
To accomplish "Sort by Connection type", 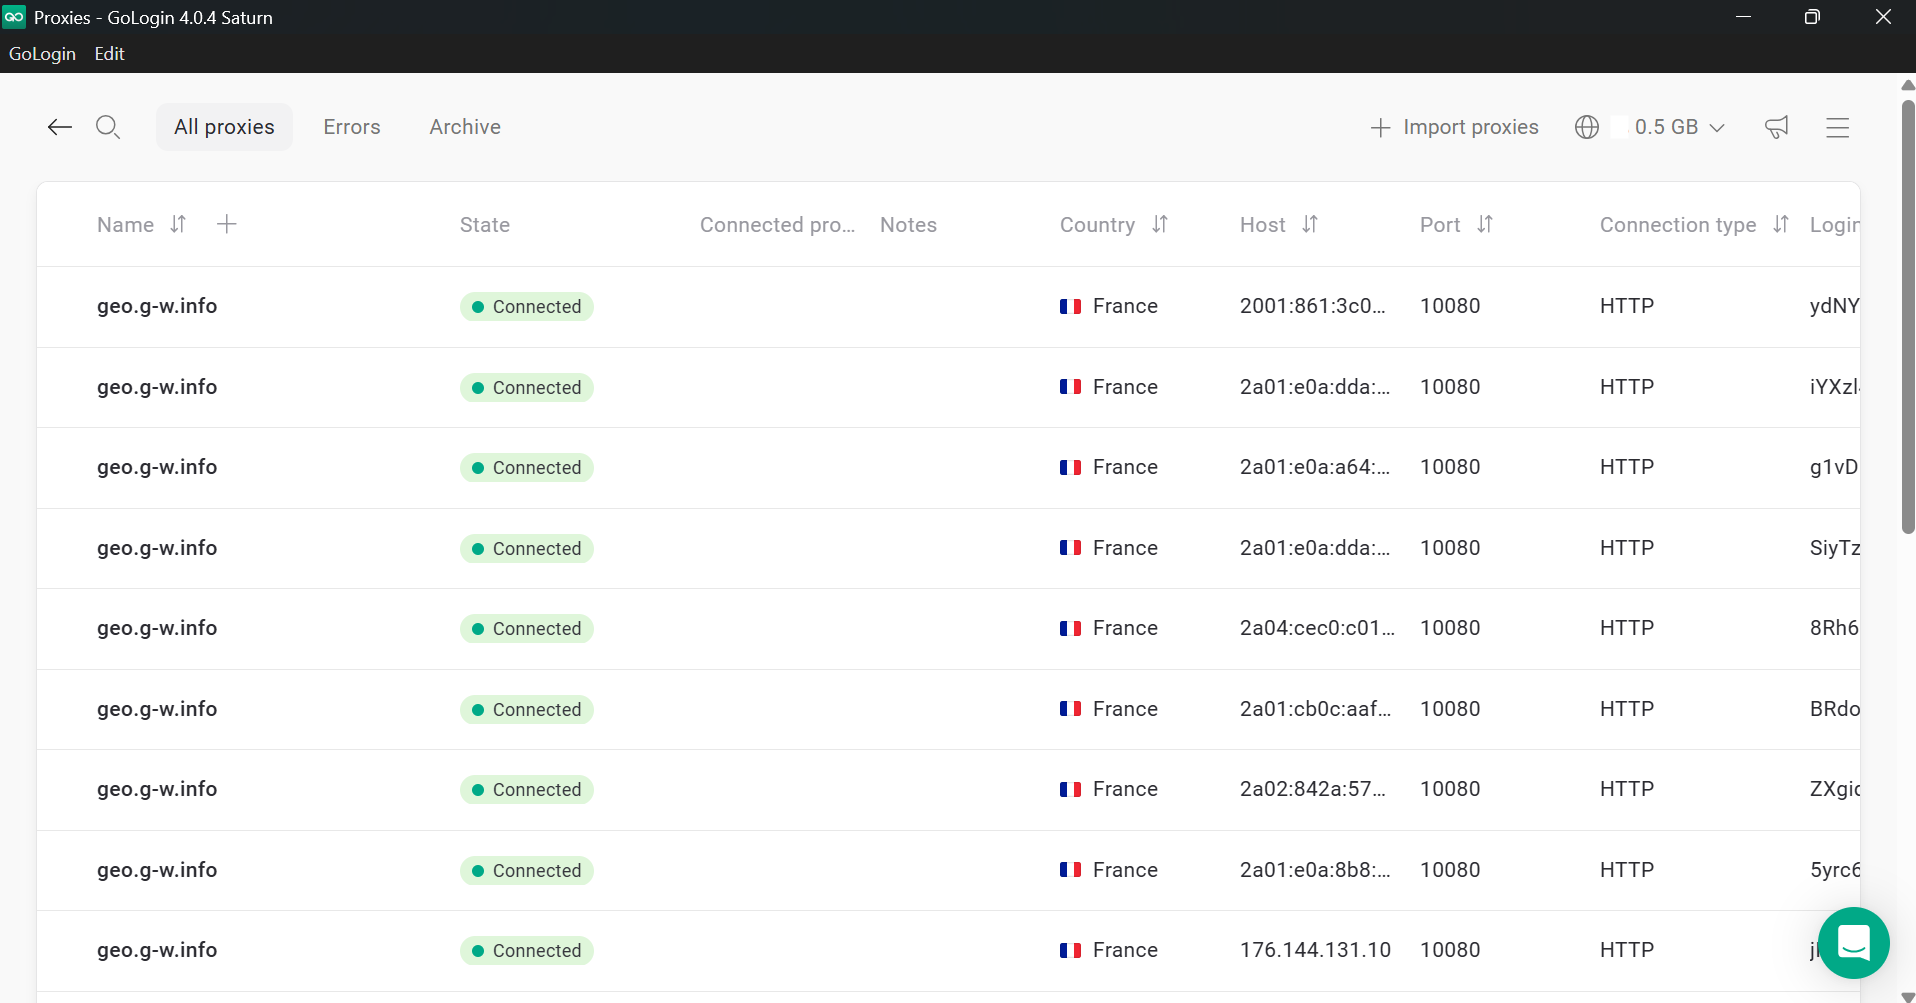I will click(x=1782, y=224).
